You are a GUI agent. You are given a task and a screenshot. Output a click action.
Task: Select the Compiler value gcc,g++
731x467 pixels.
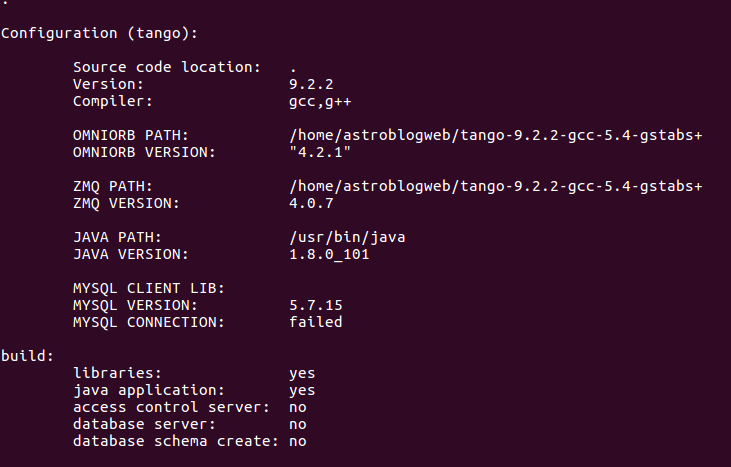(x=320, y=102)
